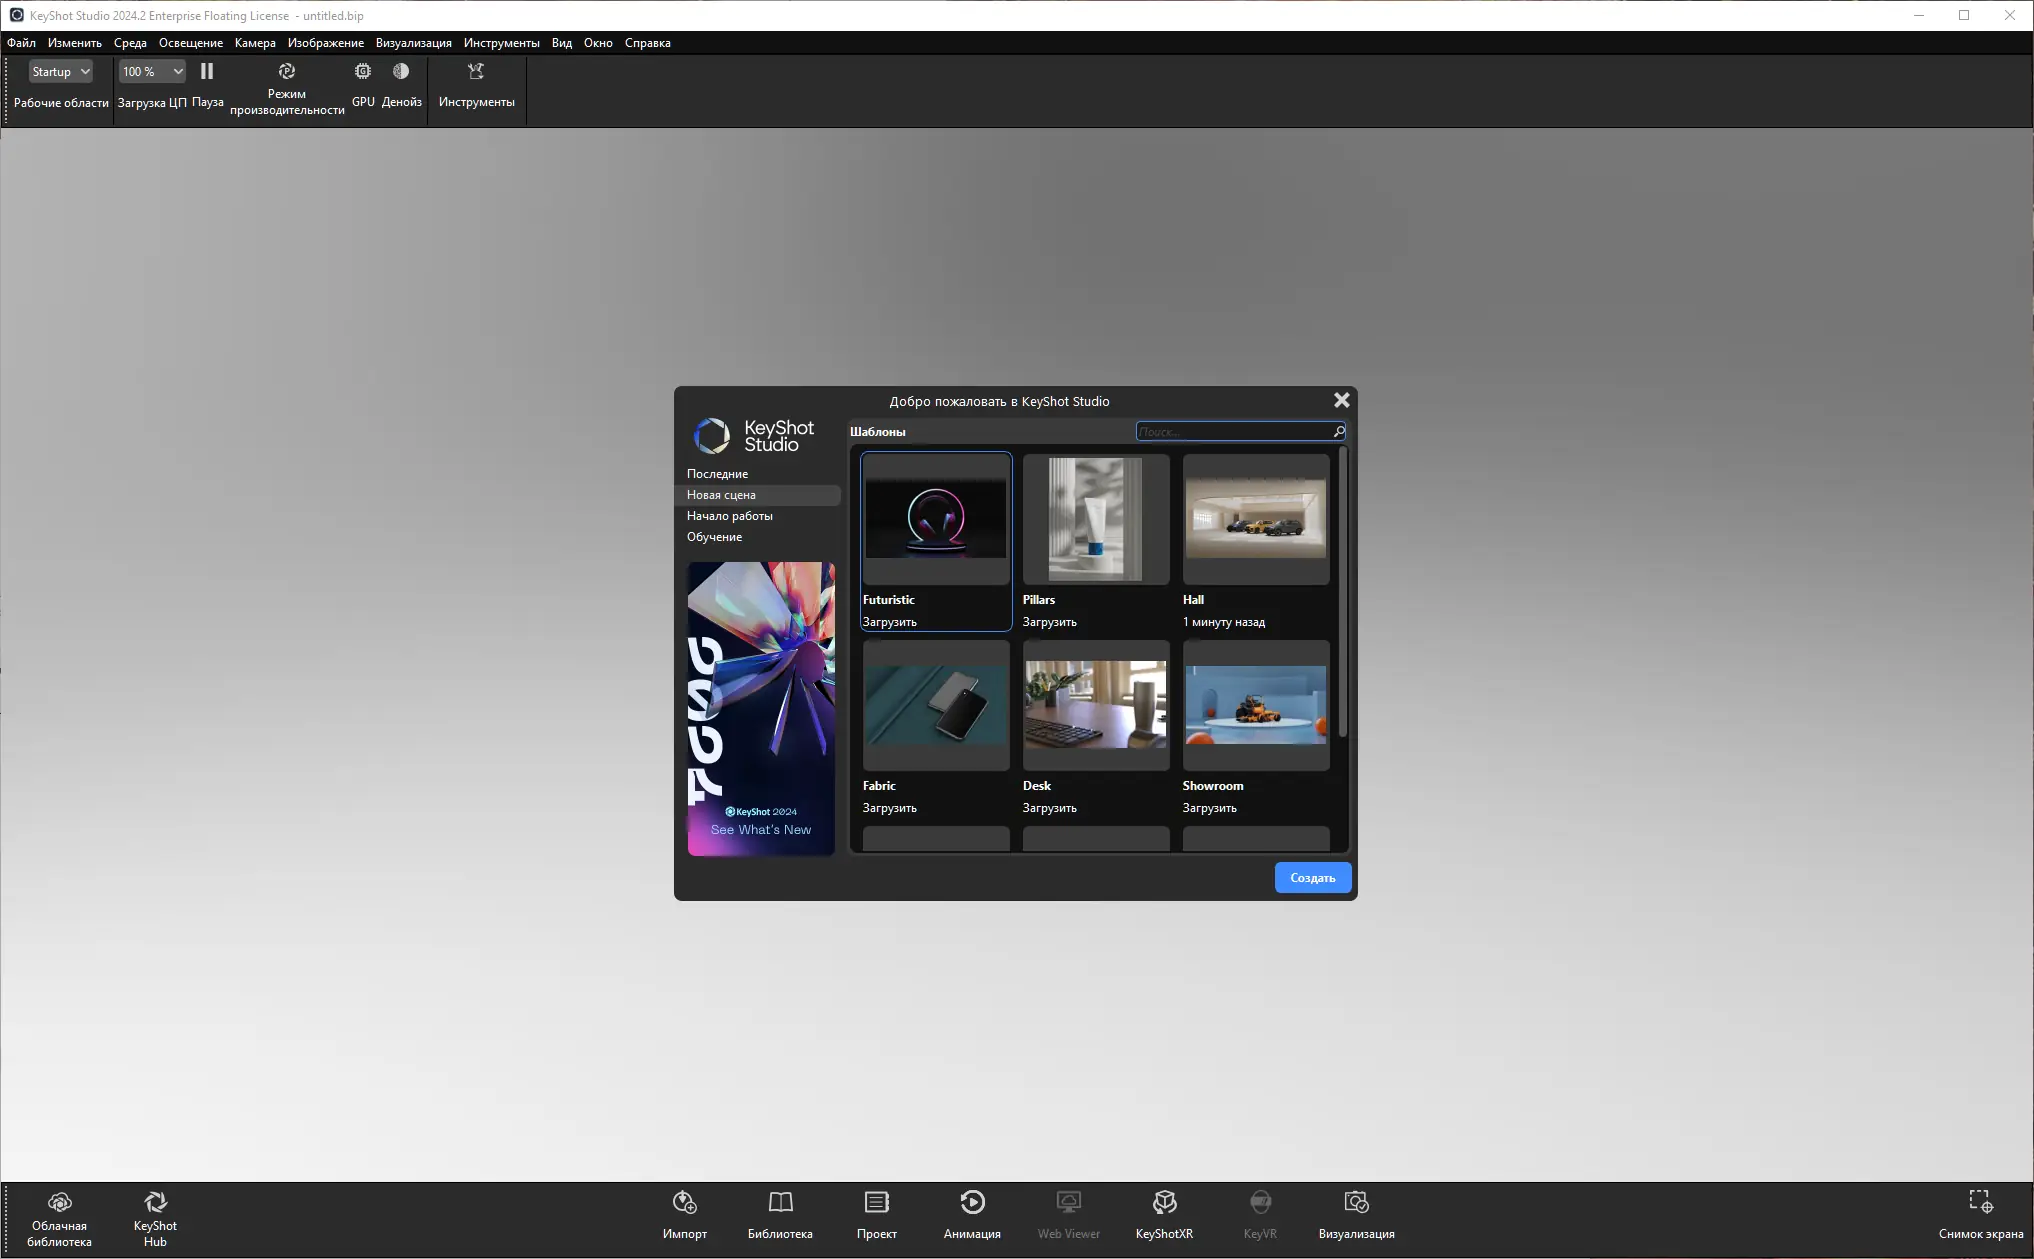2034x1259 pixels.
Task: Select the Обучение section in the welcome dialog
Action: point(714,537)
